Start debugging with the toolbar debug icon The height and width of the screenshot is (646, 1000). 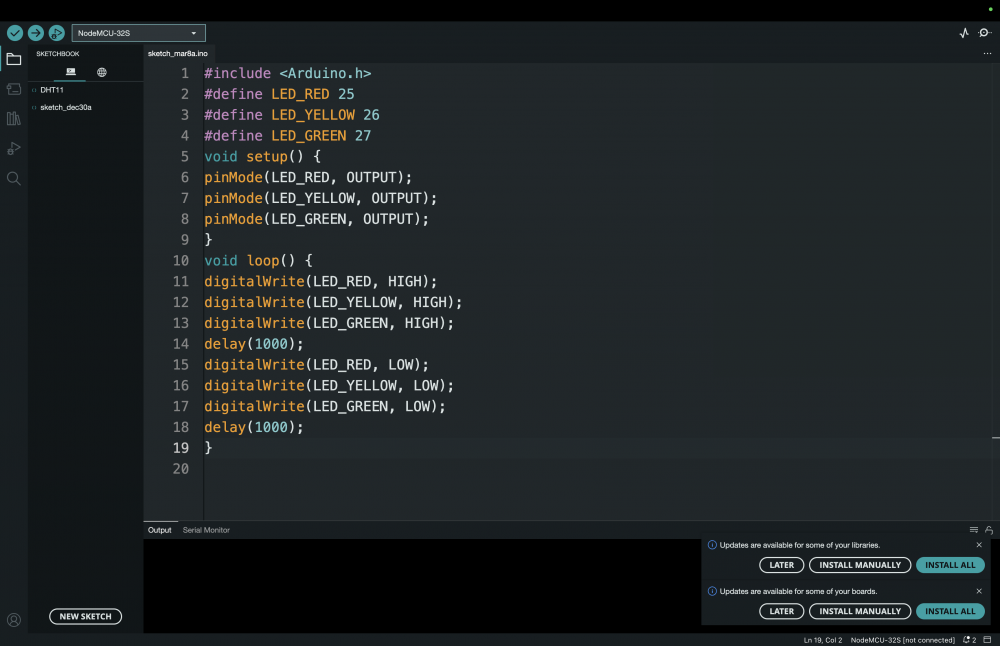(56, 33)
